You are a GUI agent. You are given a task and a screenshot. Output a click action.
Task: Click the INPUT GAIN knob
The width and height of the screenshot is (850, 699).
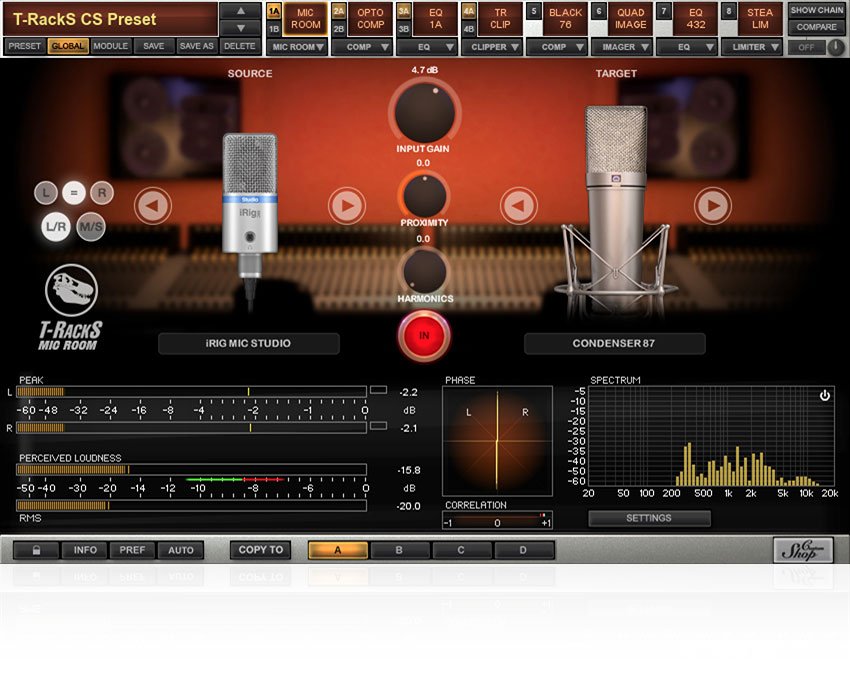424,112
